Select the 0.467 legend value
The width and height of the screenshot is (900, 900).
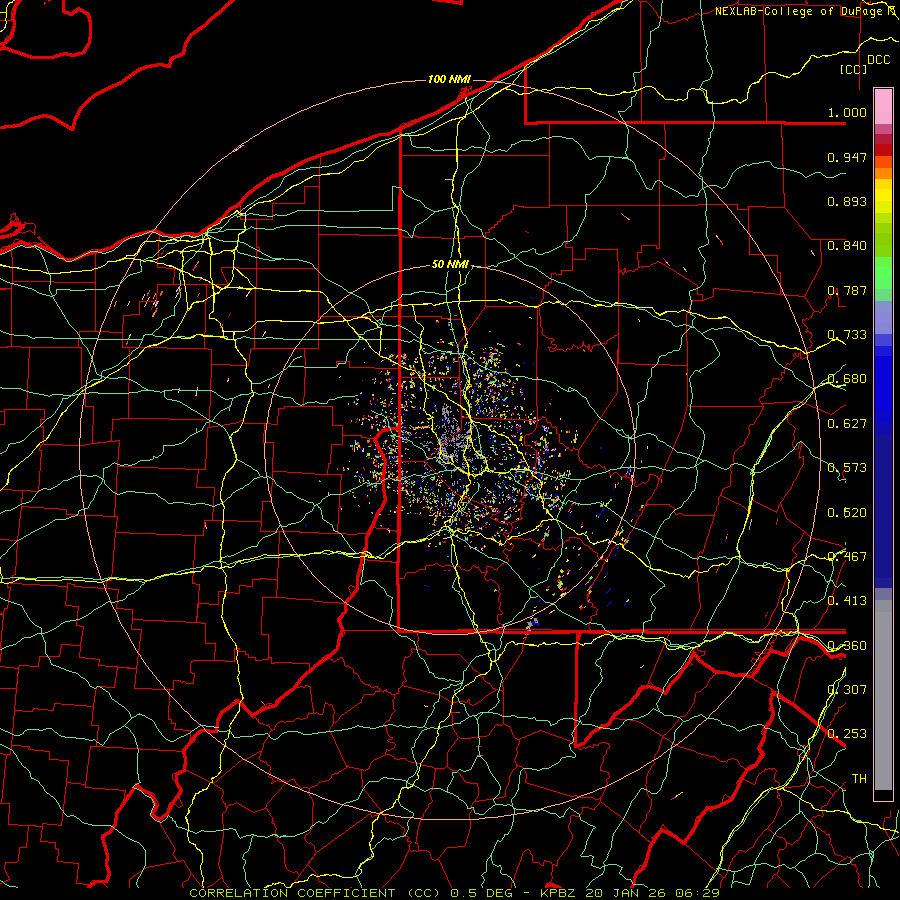[x=847, y=556]
